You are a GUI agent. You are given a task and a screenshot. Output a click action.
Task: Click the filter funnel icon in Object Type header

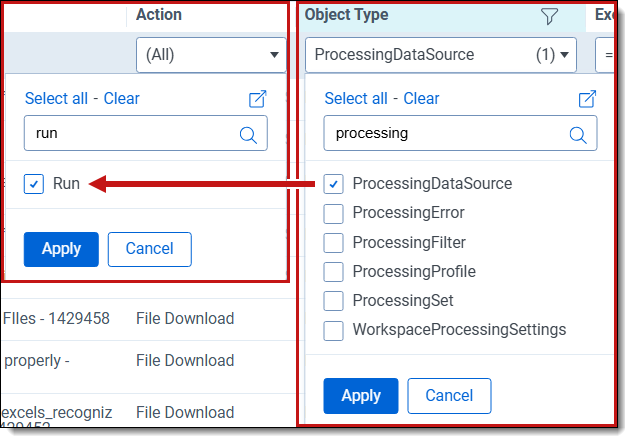[549, 16]
